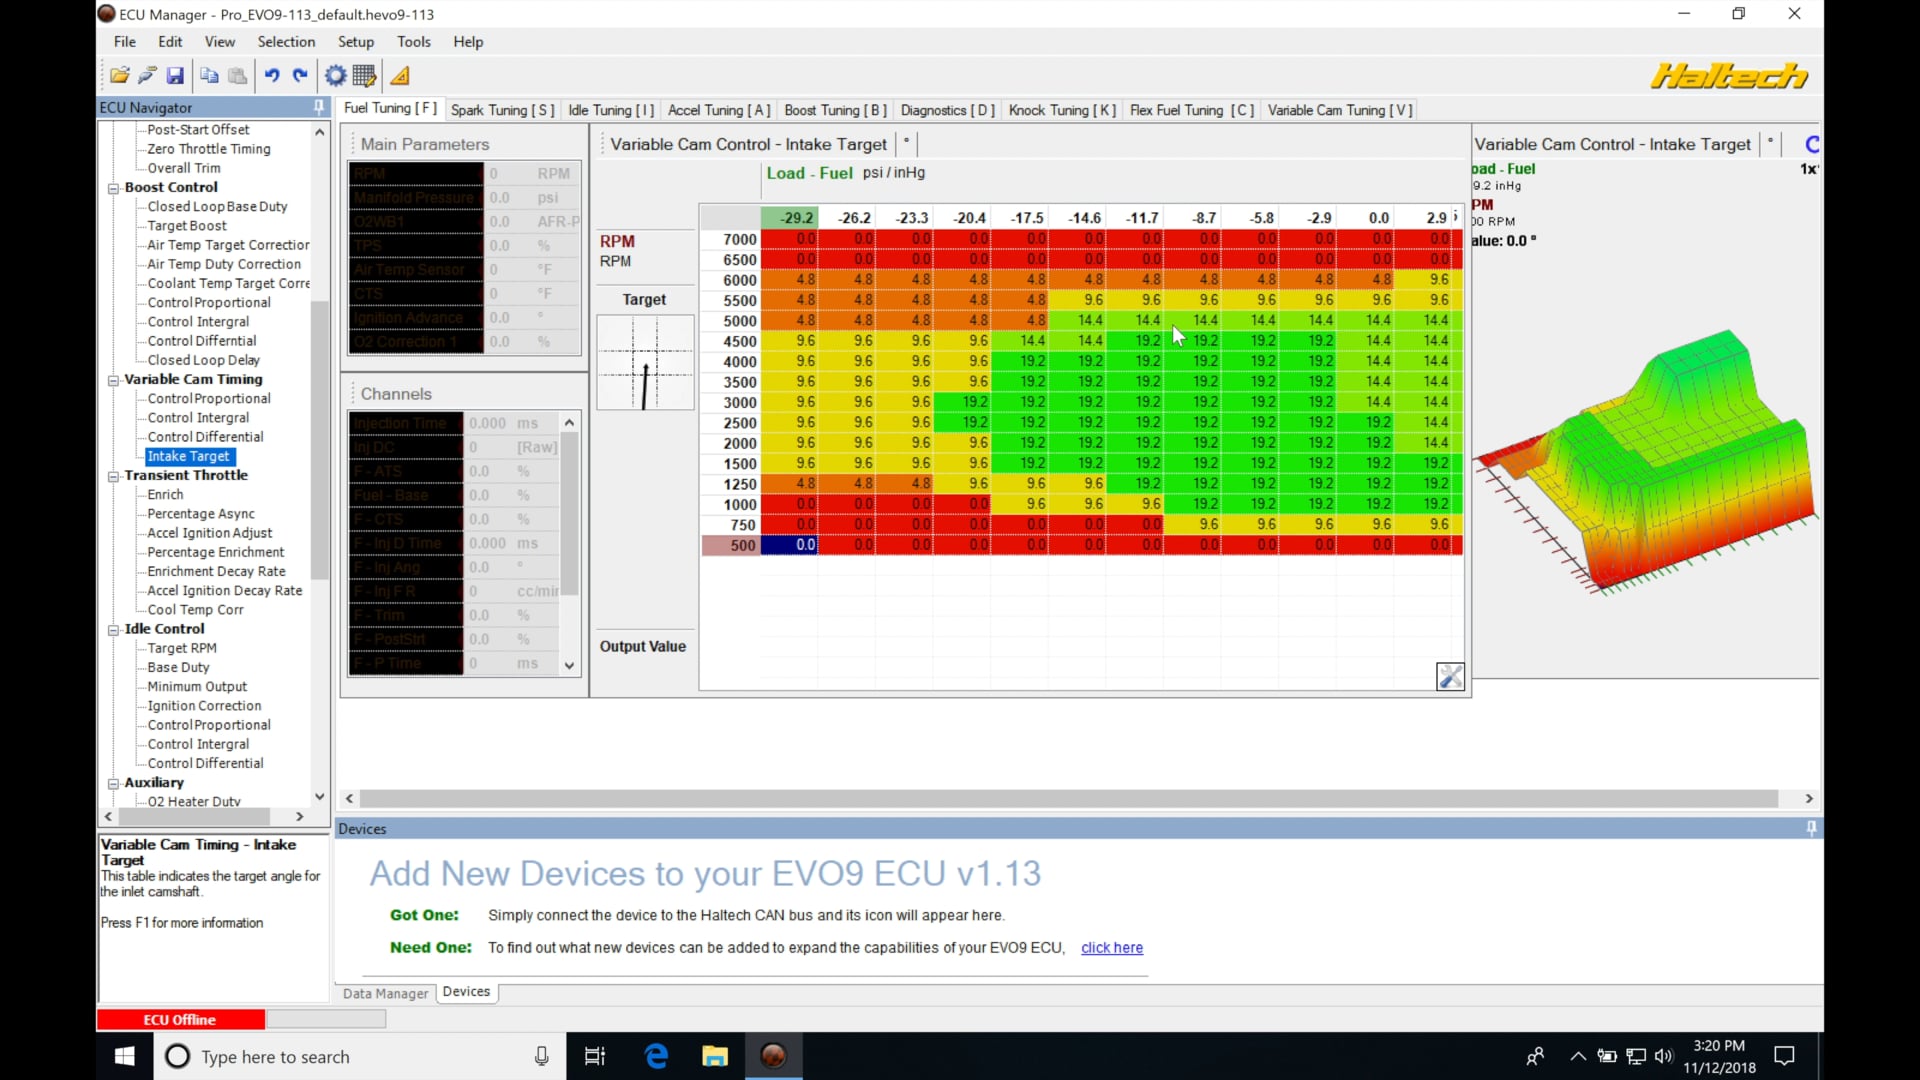Toggle the pin on ECU Navigator panel
Viewport: 1920px width, 1080px height.
coord(318,107)
